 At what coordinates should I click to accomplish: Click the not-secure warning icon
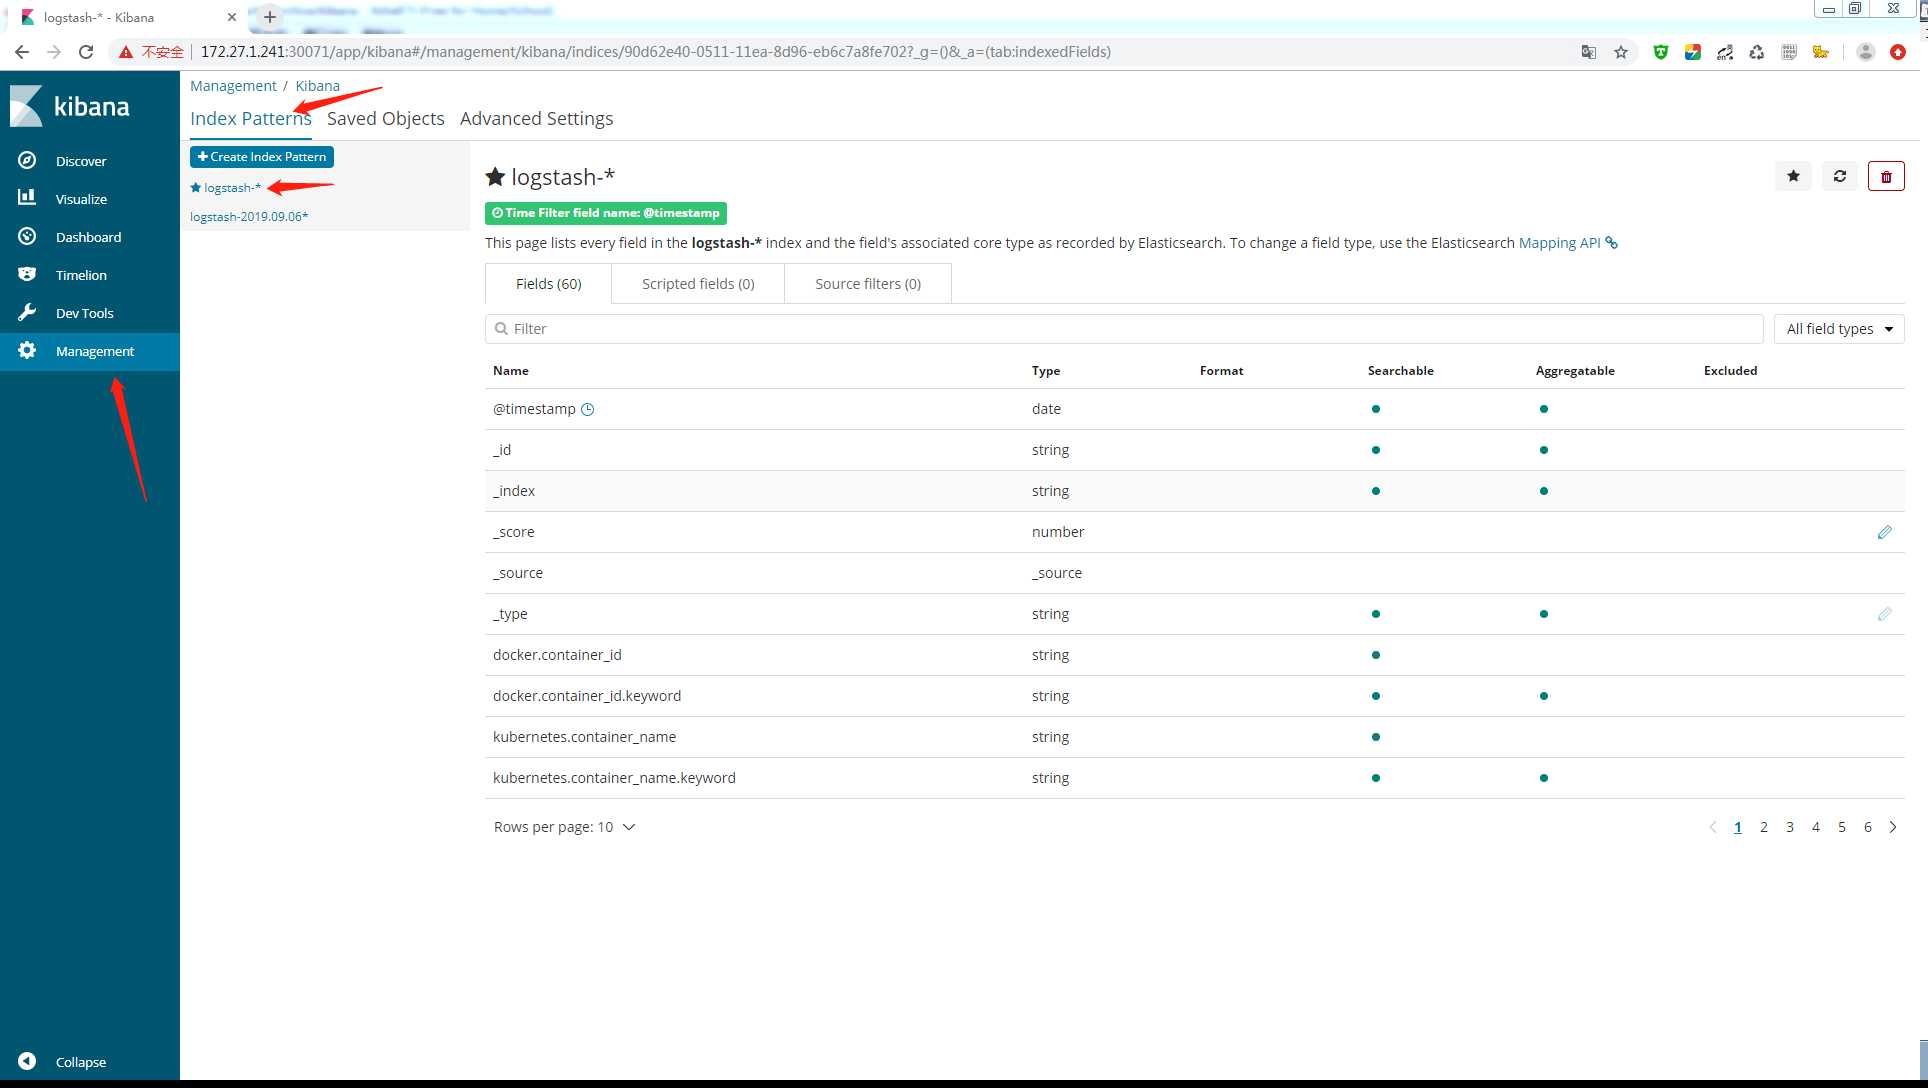tap(126, 52)
